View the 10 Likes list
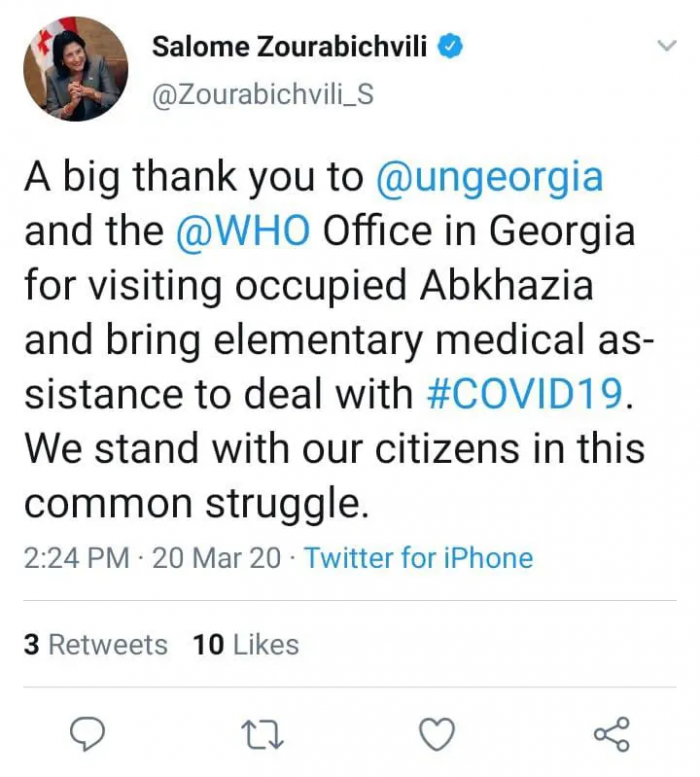700x777 pixels. [246, 645]
